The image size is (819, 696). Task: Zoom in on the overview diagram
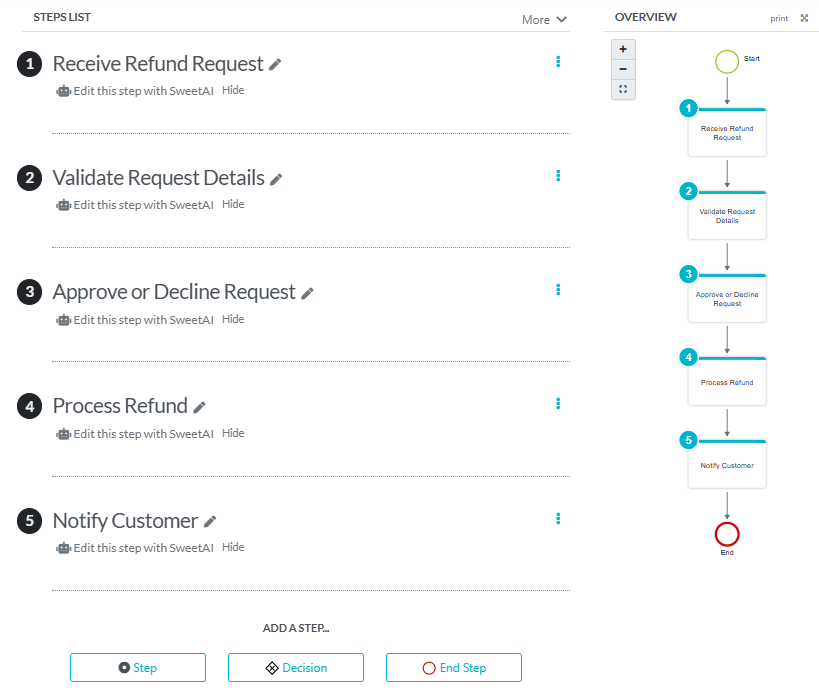tap(623, 49)
